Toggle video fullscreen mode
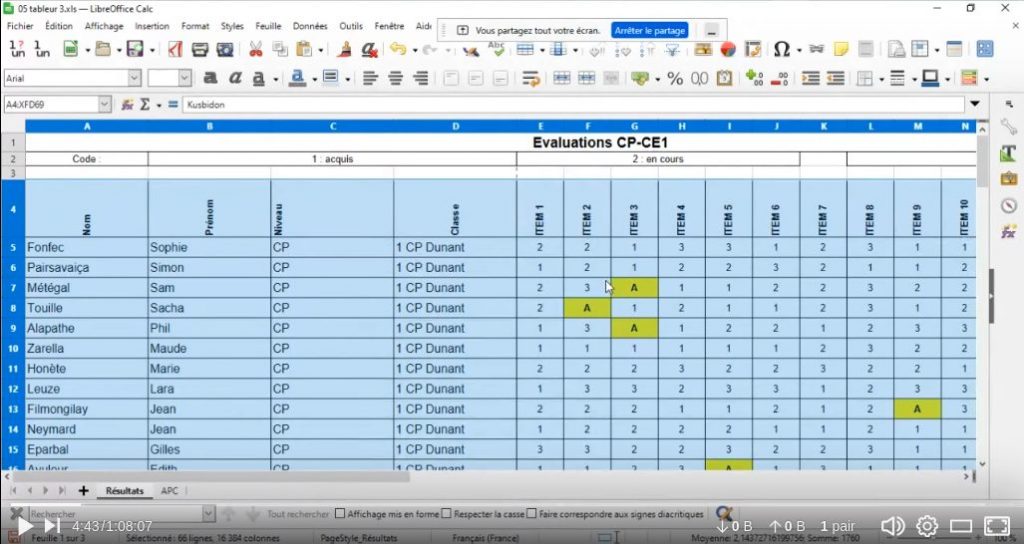 [997, 526]
